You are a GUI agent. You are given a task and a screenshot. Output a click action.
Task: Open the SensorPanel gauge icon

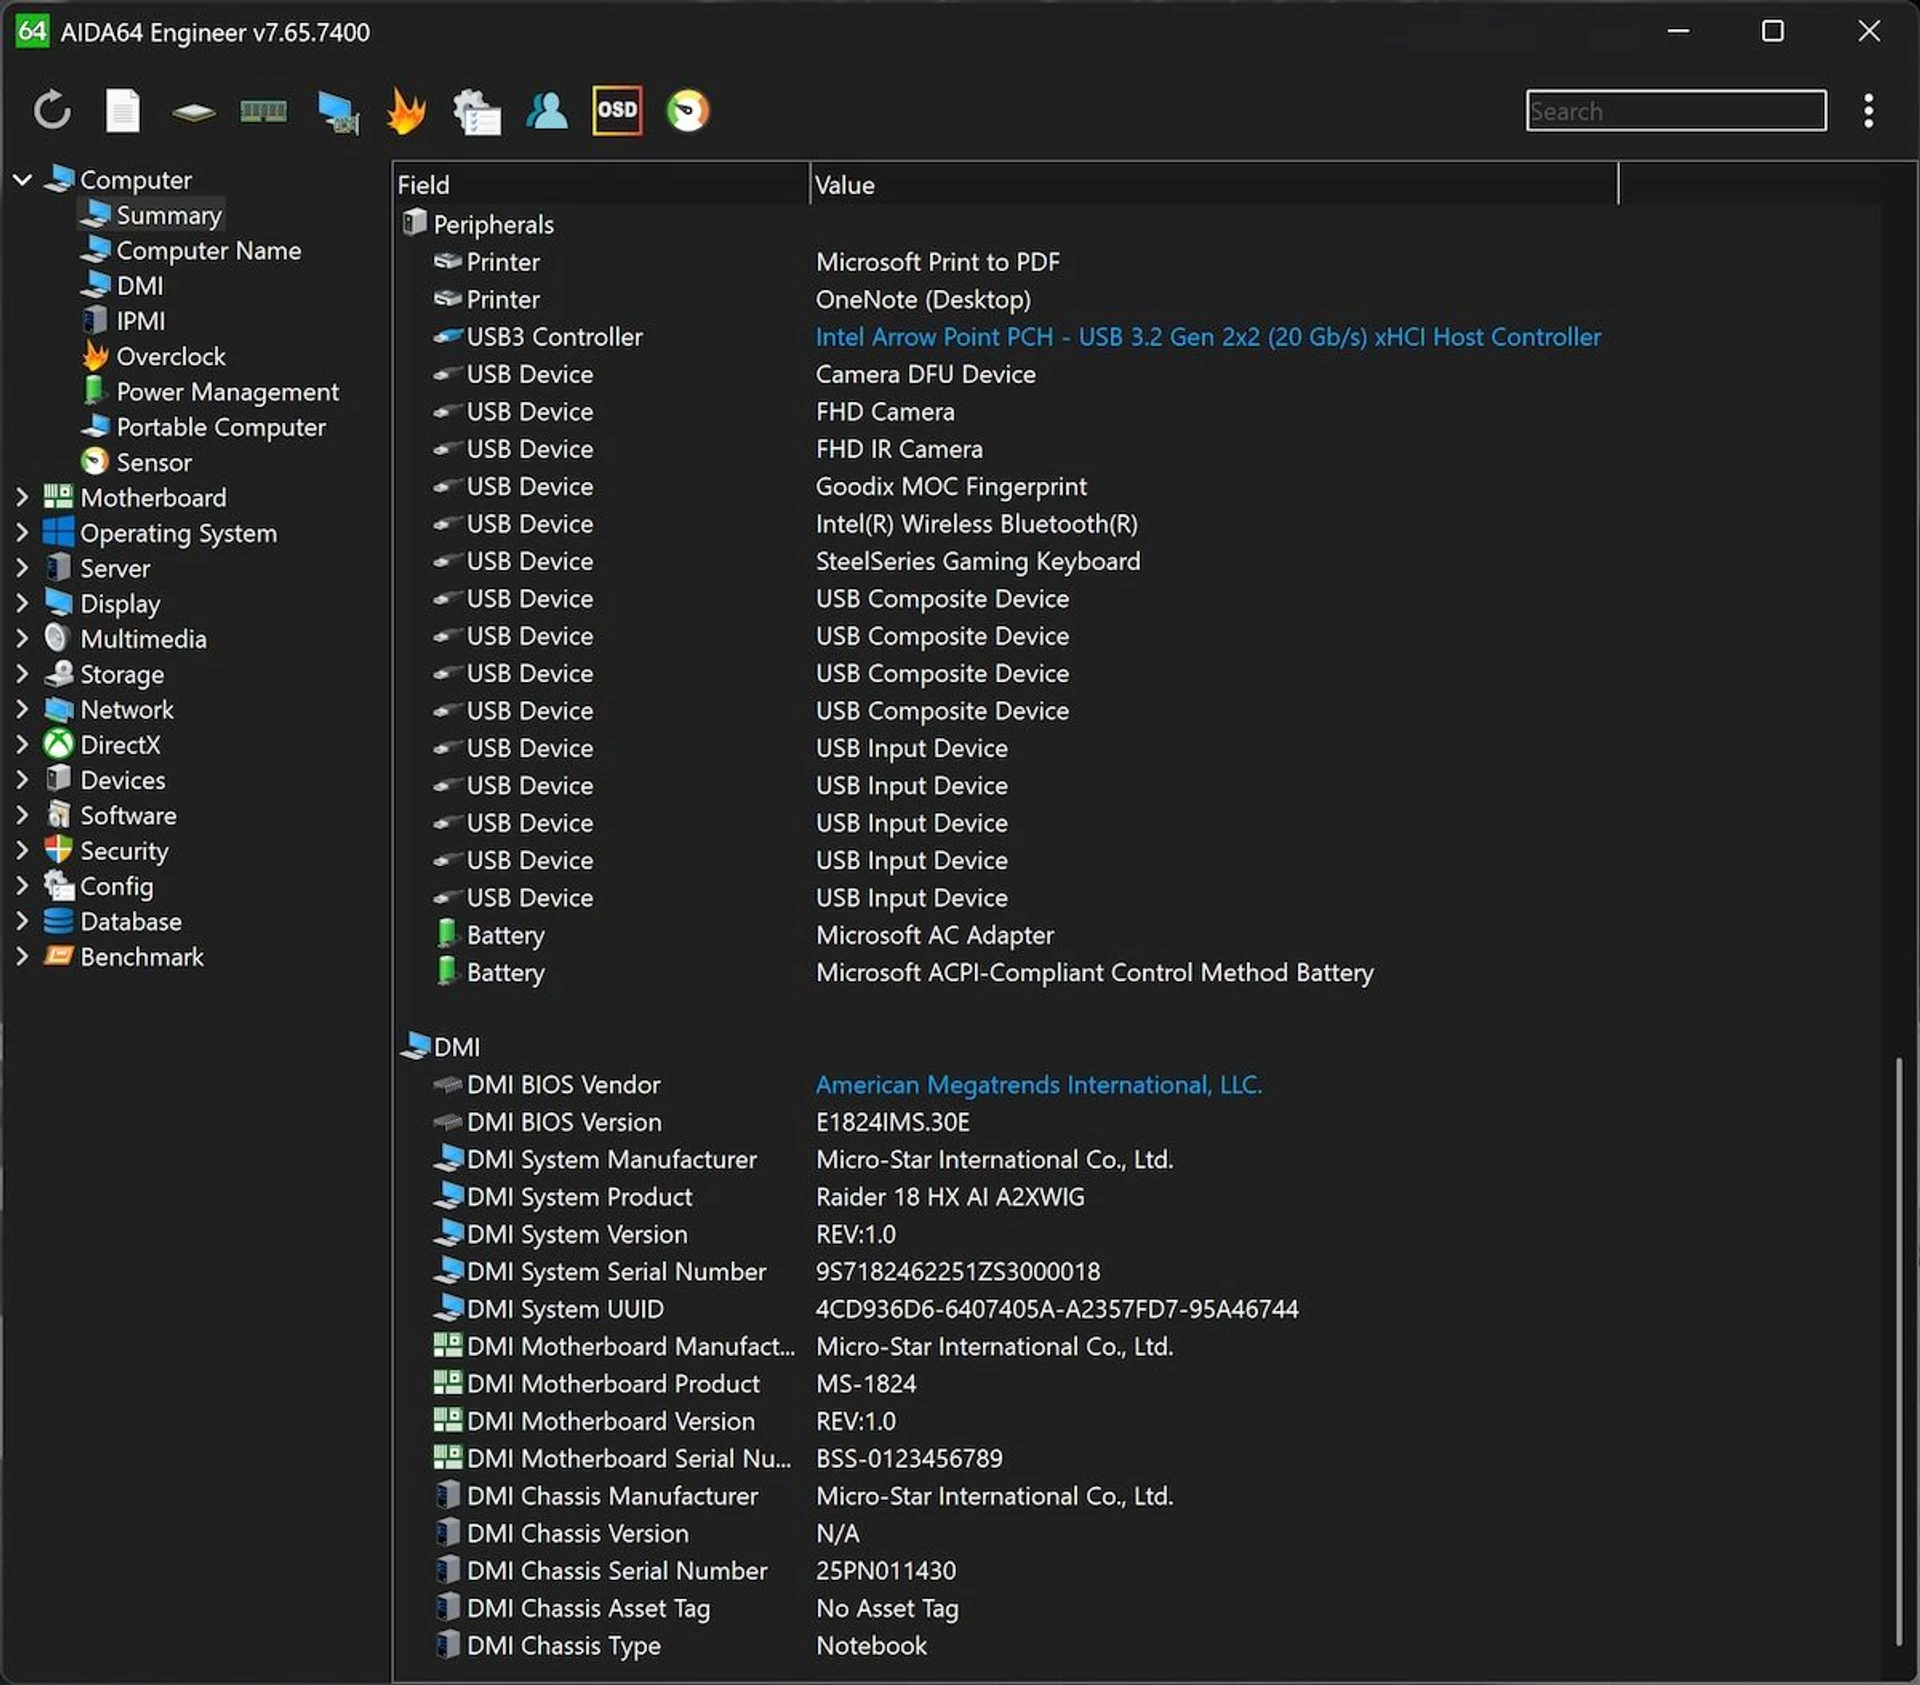(x=688, y=110)
